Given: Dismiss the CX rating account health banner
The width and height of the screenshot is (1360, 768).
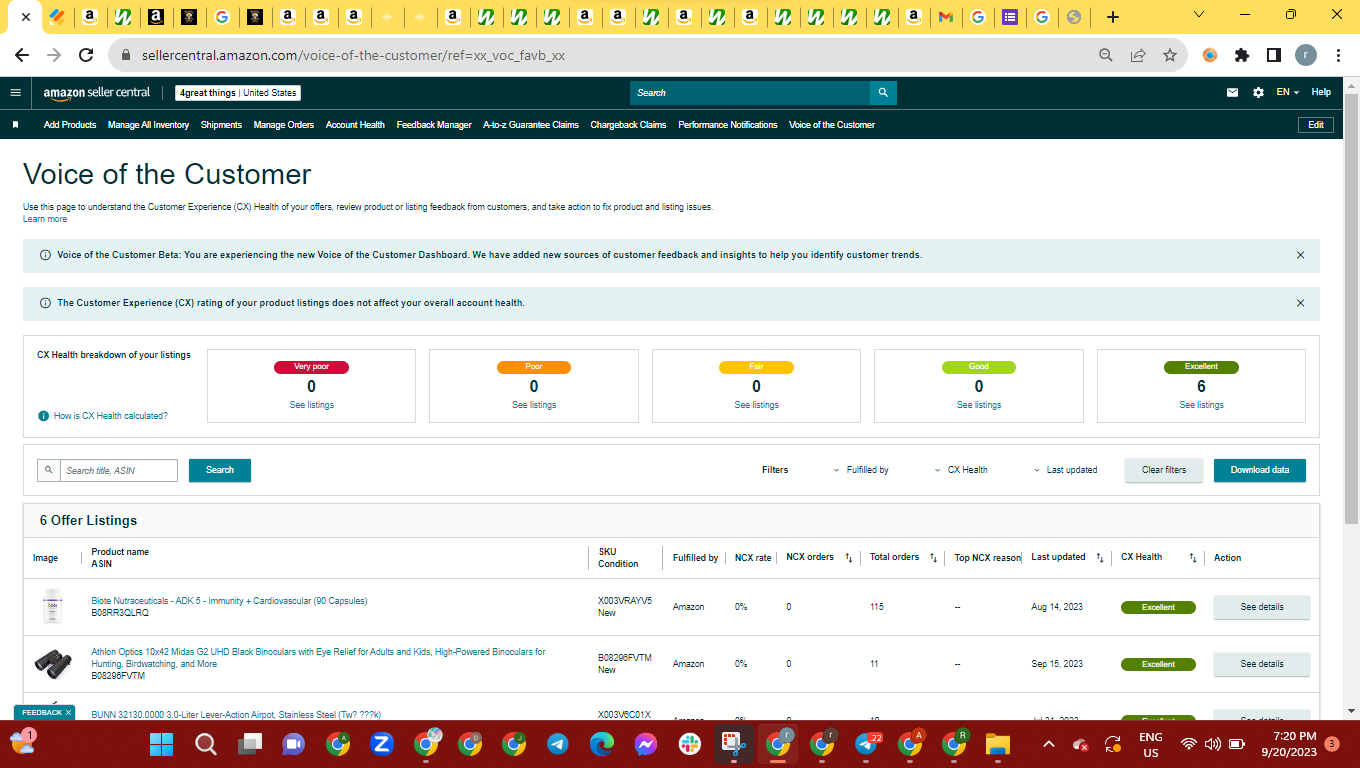Looking at the screenshot, I should pos(1300,303).
